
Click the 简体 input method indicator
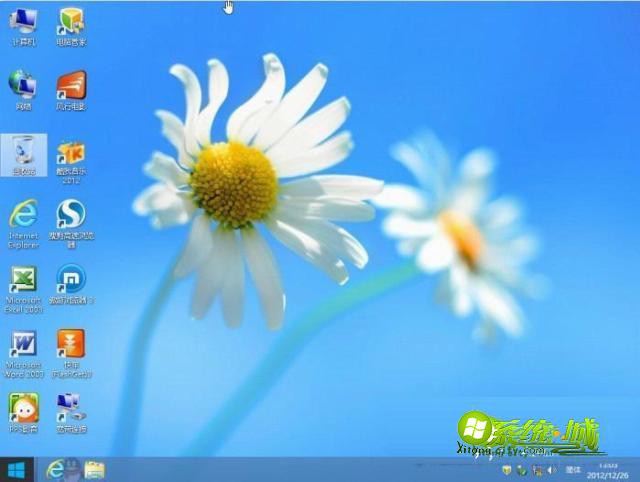(573, 470)
